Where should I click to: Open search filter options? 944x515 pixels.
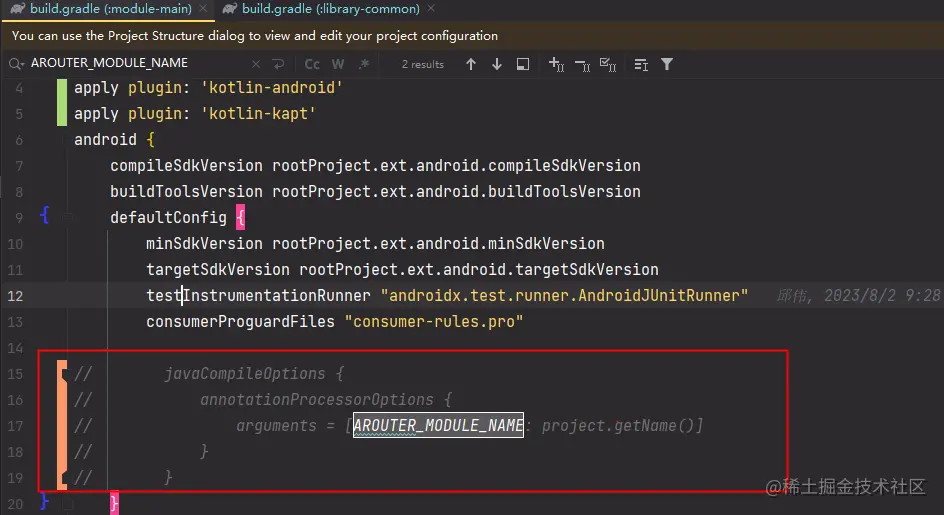(667, 64)
